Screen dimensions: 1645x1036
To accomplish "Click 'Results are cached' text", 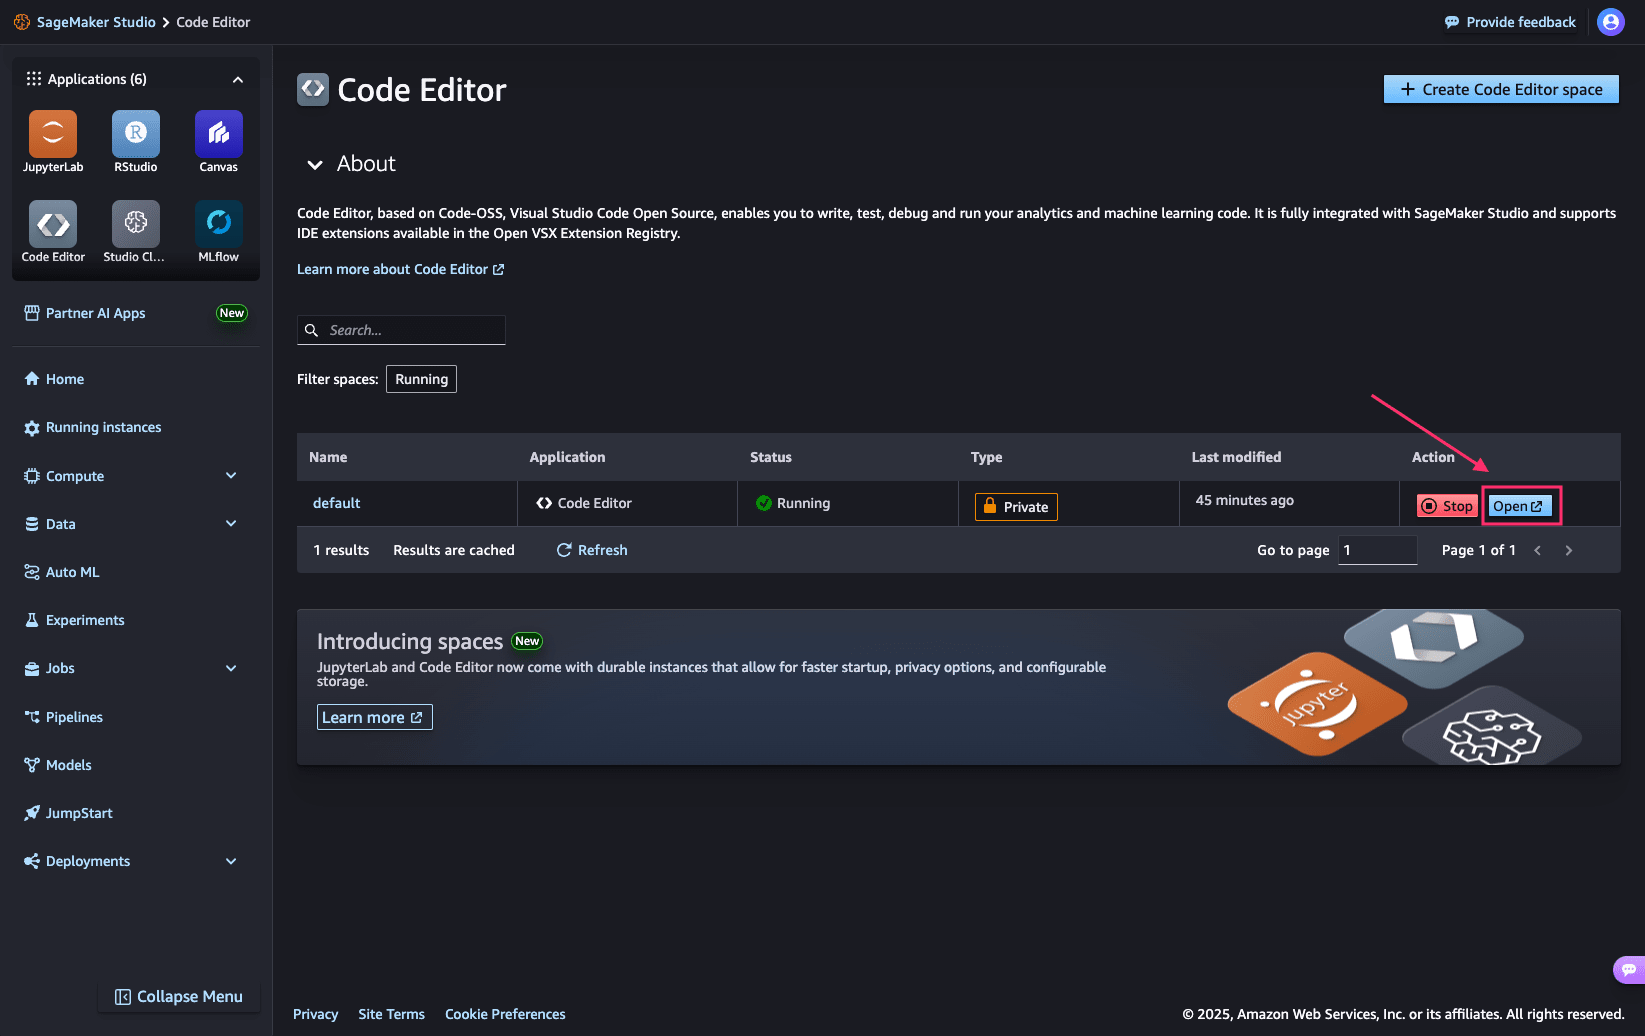I will [x=454, y=550].
